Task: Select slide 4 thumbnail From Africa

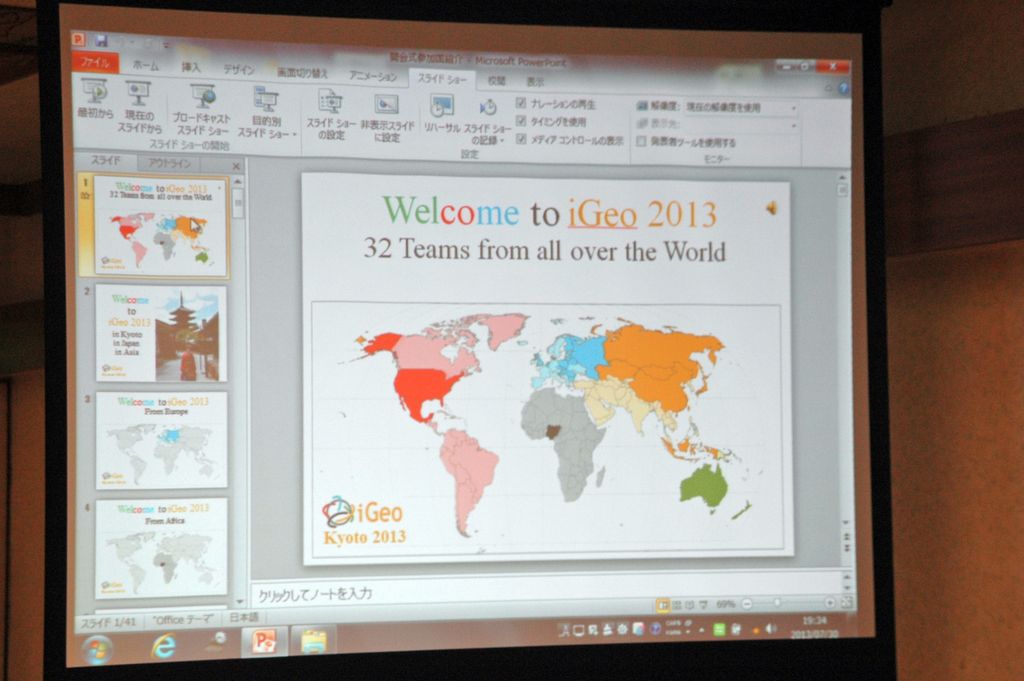Action: (161, 548)
